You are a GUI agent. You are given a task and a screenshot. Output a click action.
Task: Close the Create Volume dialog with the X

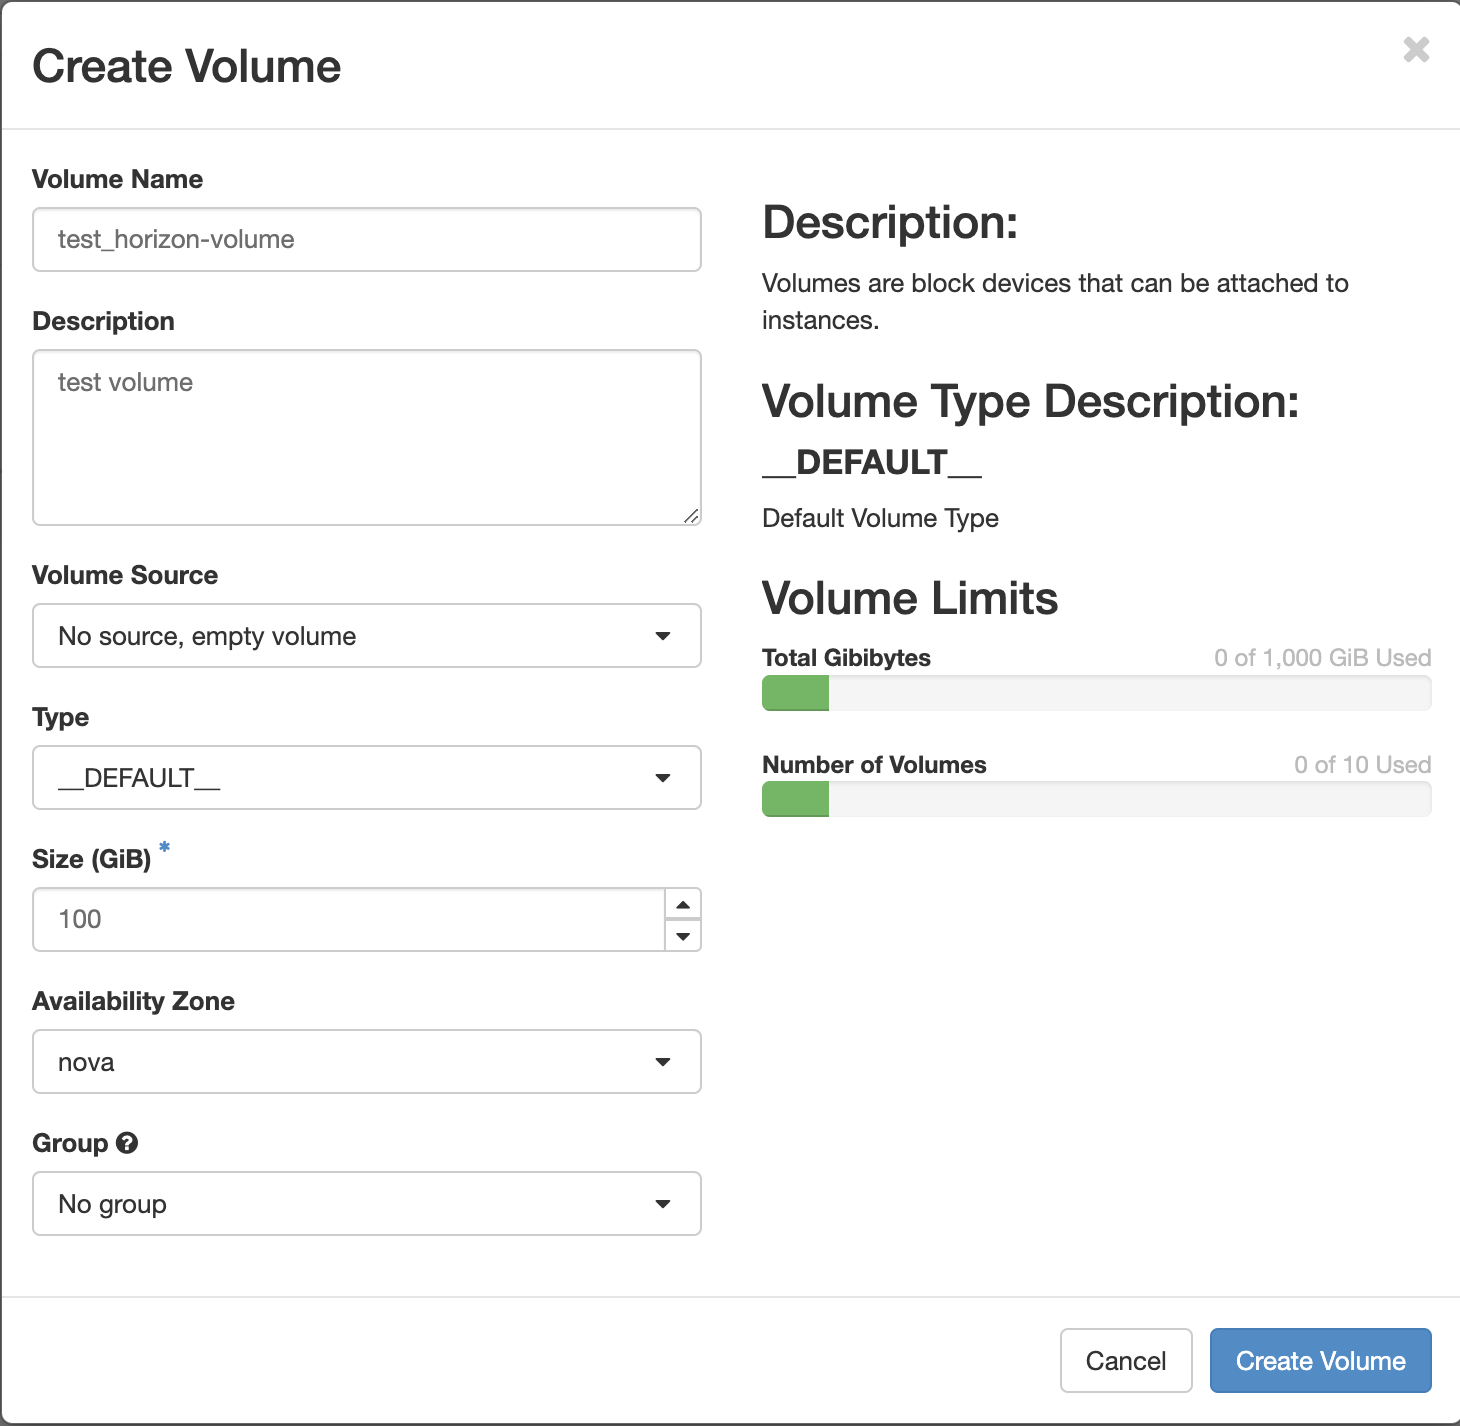click(1416, 49)
